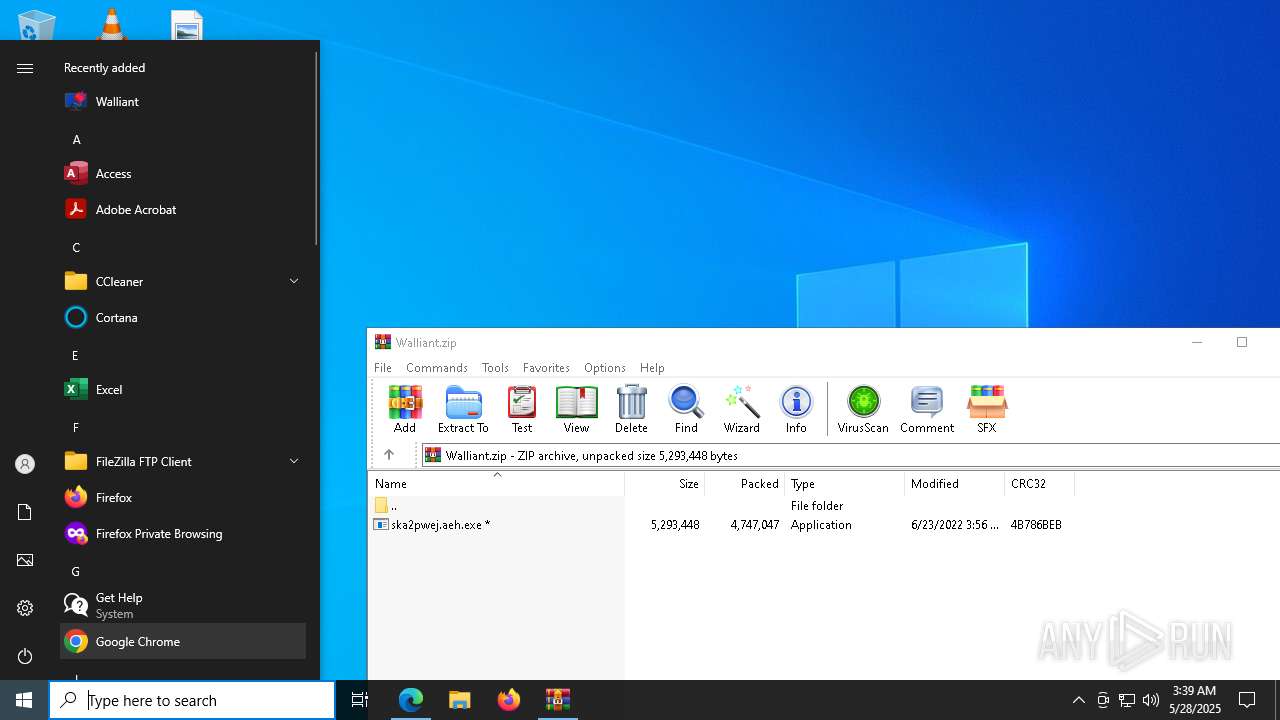Click the WinRAR archive path field

(x=850, y=455)
